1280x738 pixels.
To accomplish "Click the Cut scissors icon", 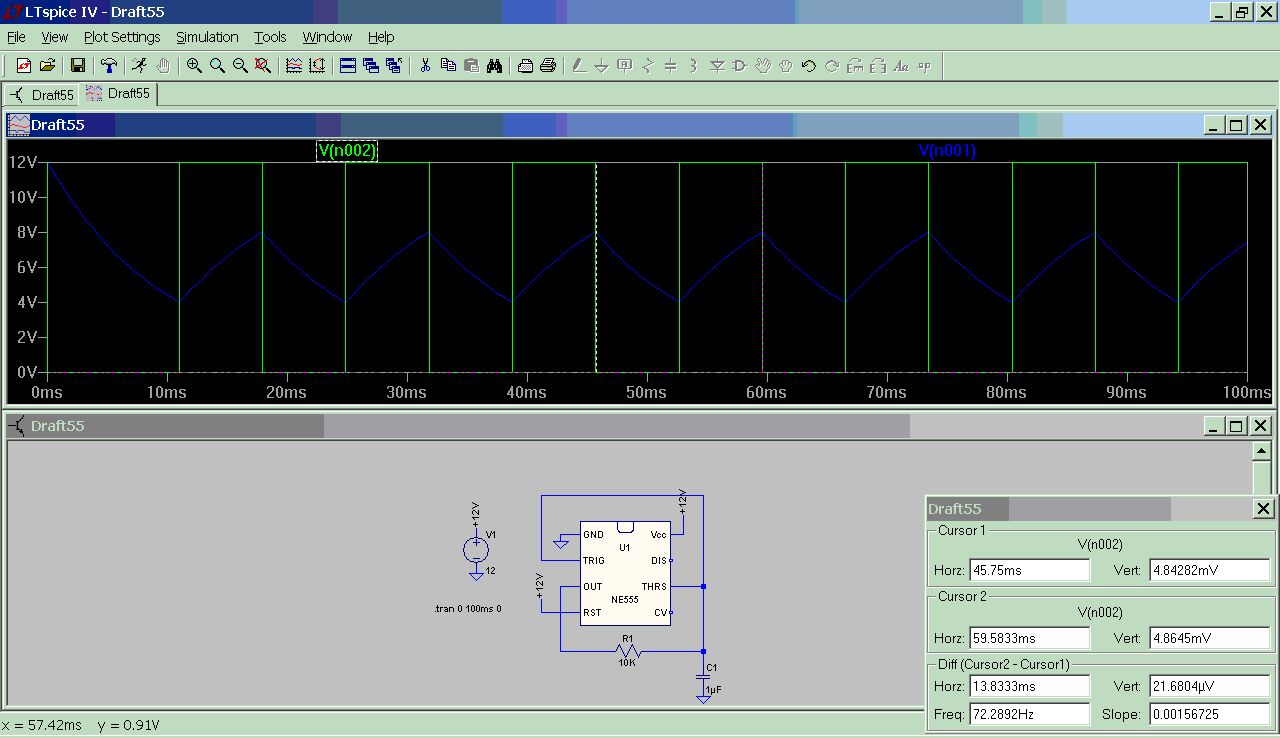I will coord(425,66).
